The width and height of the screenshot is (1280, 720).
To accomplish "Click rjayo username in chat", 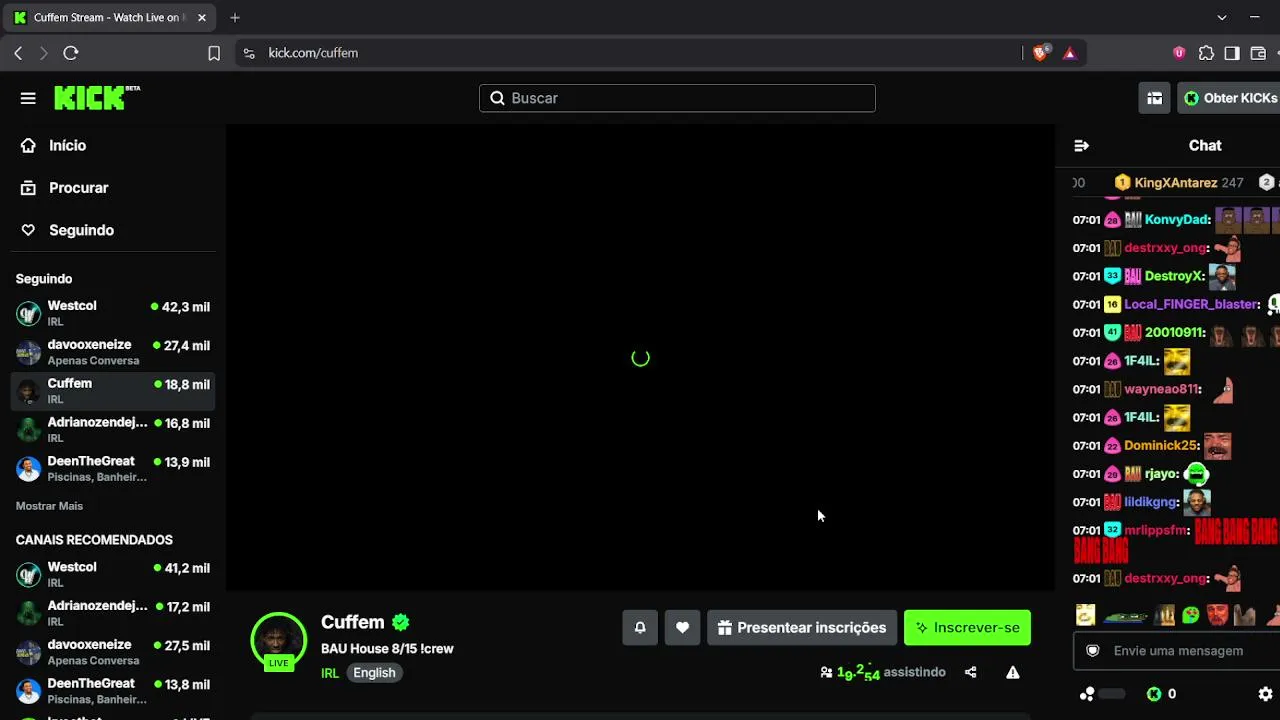I will (x=1161, y=474).
